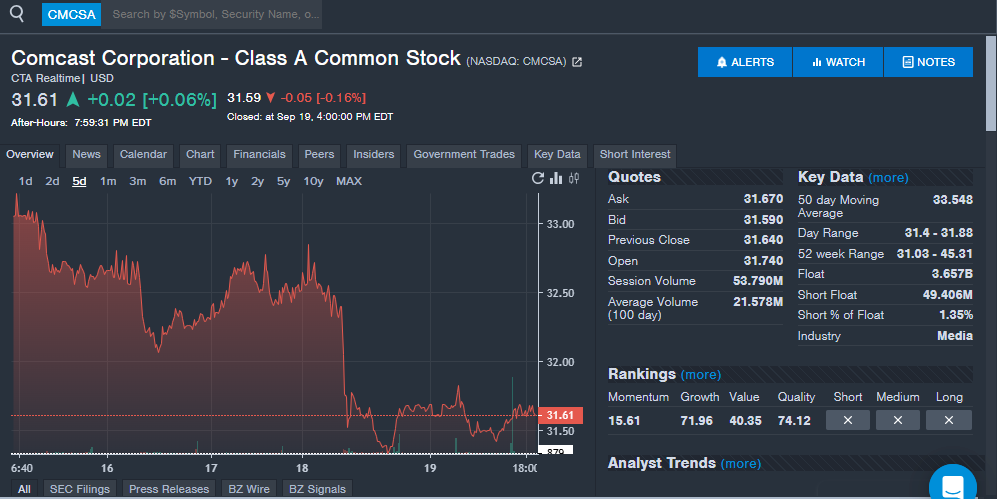Click the Short Float value 49.406M
This screenshot has width=997, height=499.
pyautogui.click(x=947, y=294)
